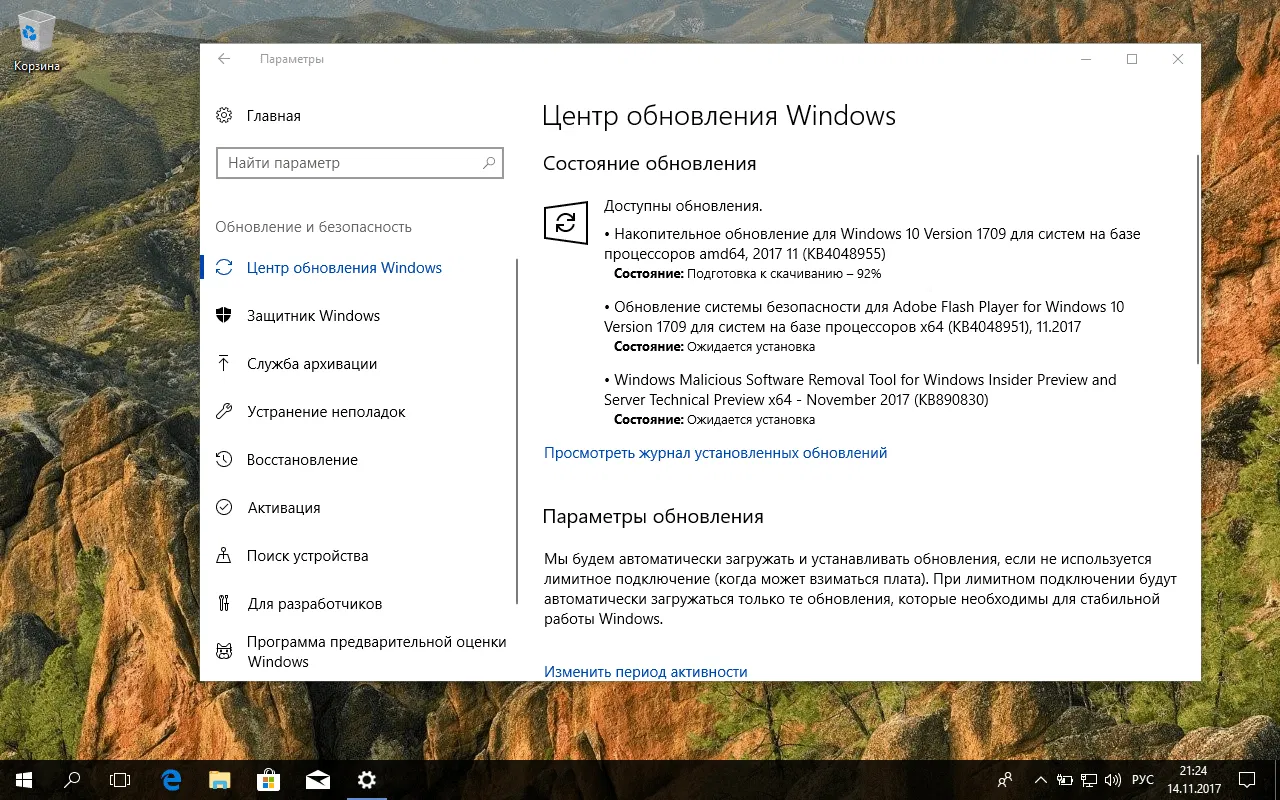This screenshot has height=800, width=1280.
Task: Select the Служба архивации backup section
Action: pyautogui.click(x=312, y=364)
